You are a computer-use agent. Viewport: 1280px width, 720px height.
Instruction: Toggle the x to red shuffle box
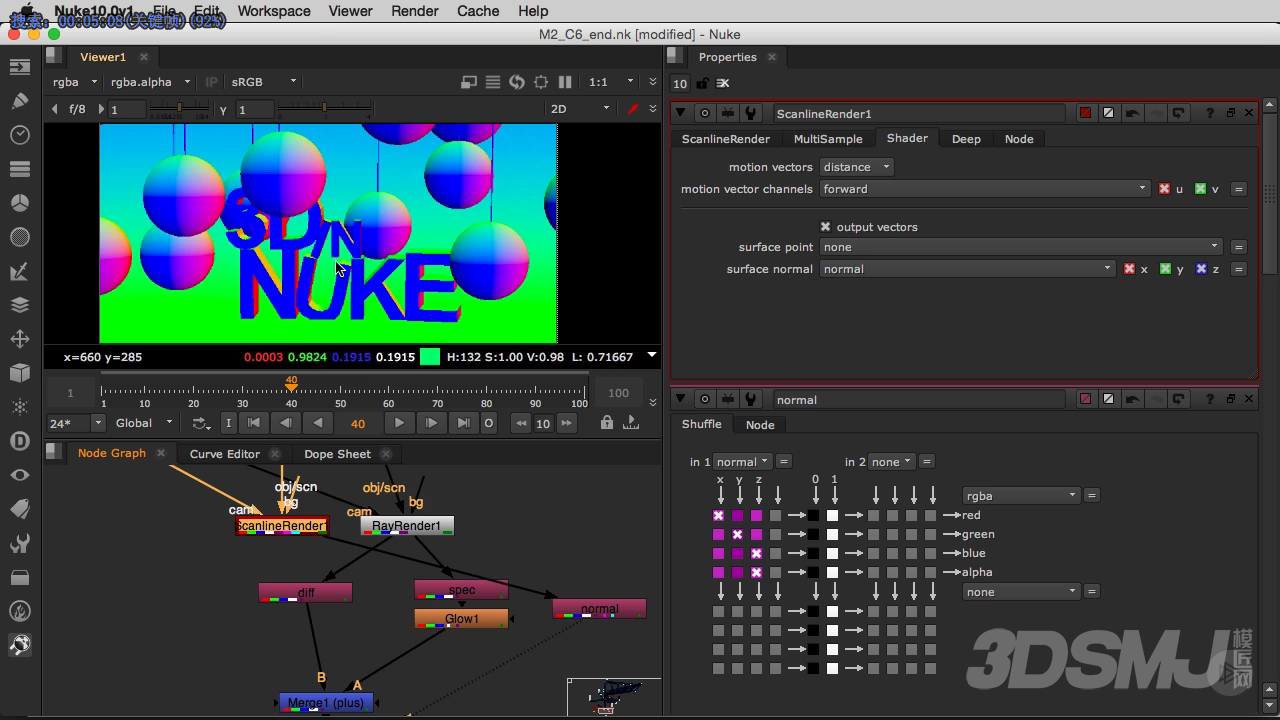(x=718, y=516)
